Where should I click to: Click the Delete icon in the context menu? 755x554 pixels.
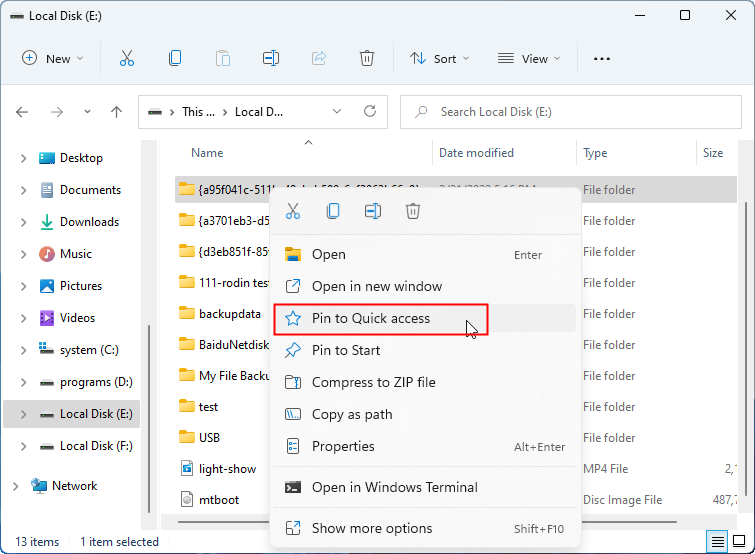[x=413, y=211]
